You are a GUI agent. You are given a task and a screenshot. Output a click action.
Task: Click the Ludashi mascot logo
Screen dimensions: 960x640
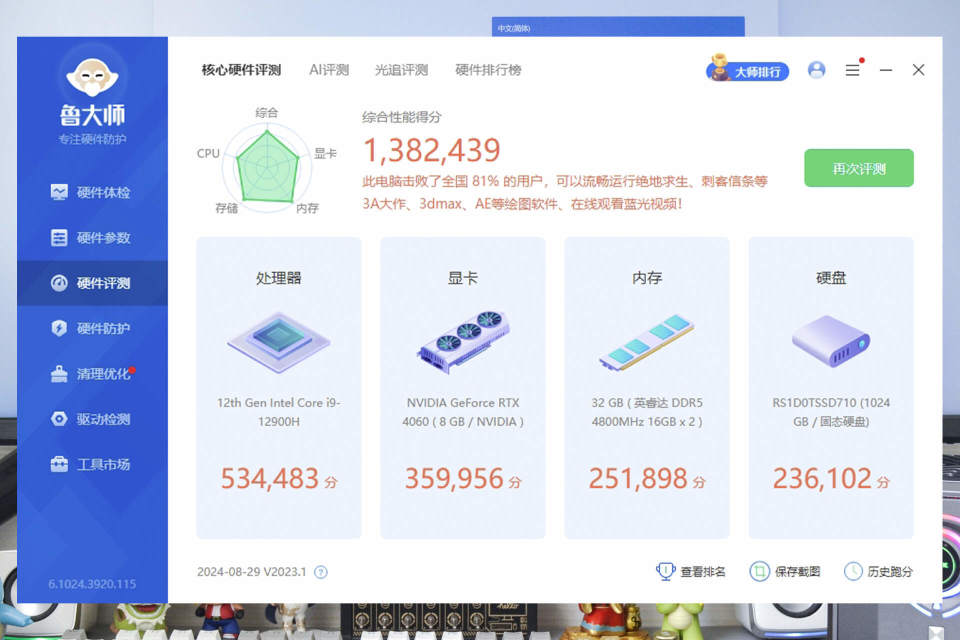pyautogui.click(x=92, y=77)
